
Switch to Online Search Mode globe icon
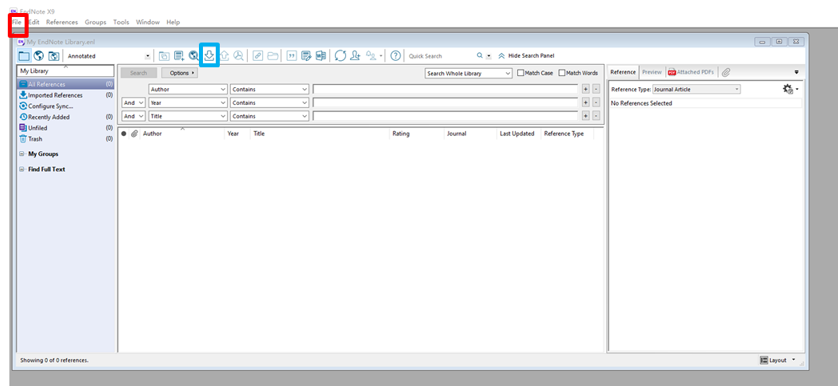pyautogui.click(x=38, y=56)
